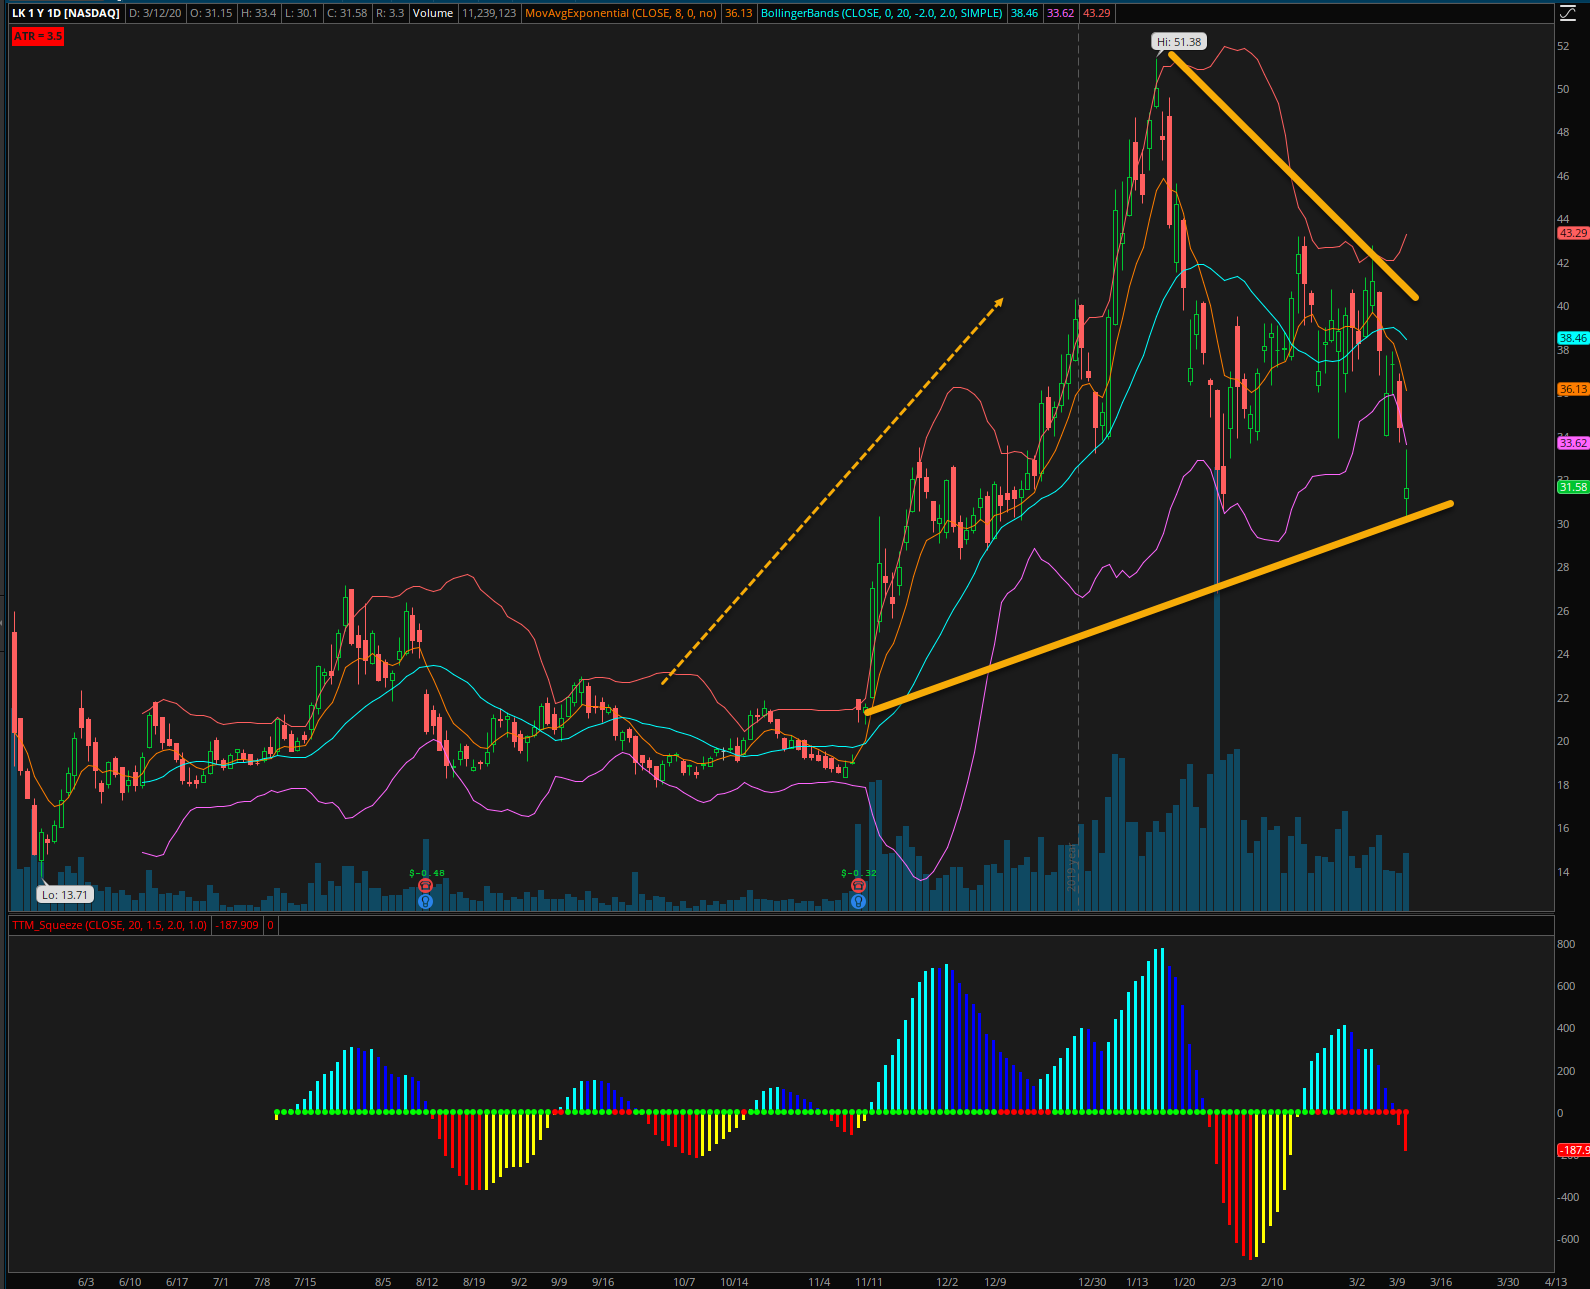
Task: Click the 52 price level on the price axis
Action: pyautogui.click(x=1563, y=46)
